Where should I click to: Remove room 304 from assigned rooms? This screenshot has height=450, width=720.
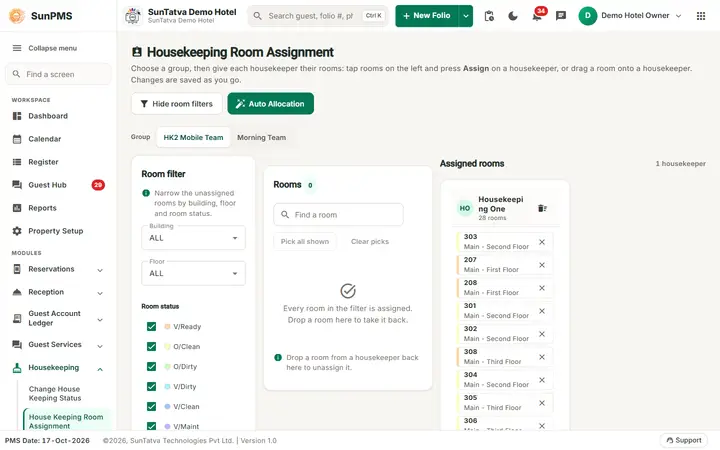542,380
